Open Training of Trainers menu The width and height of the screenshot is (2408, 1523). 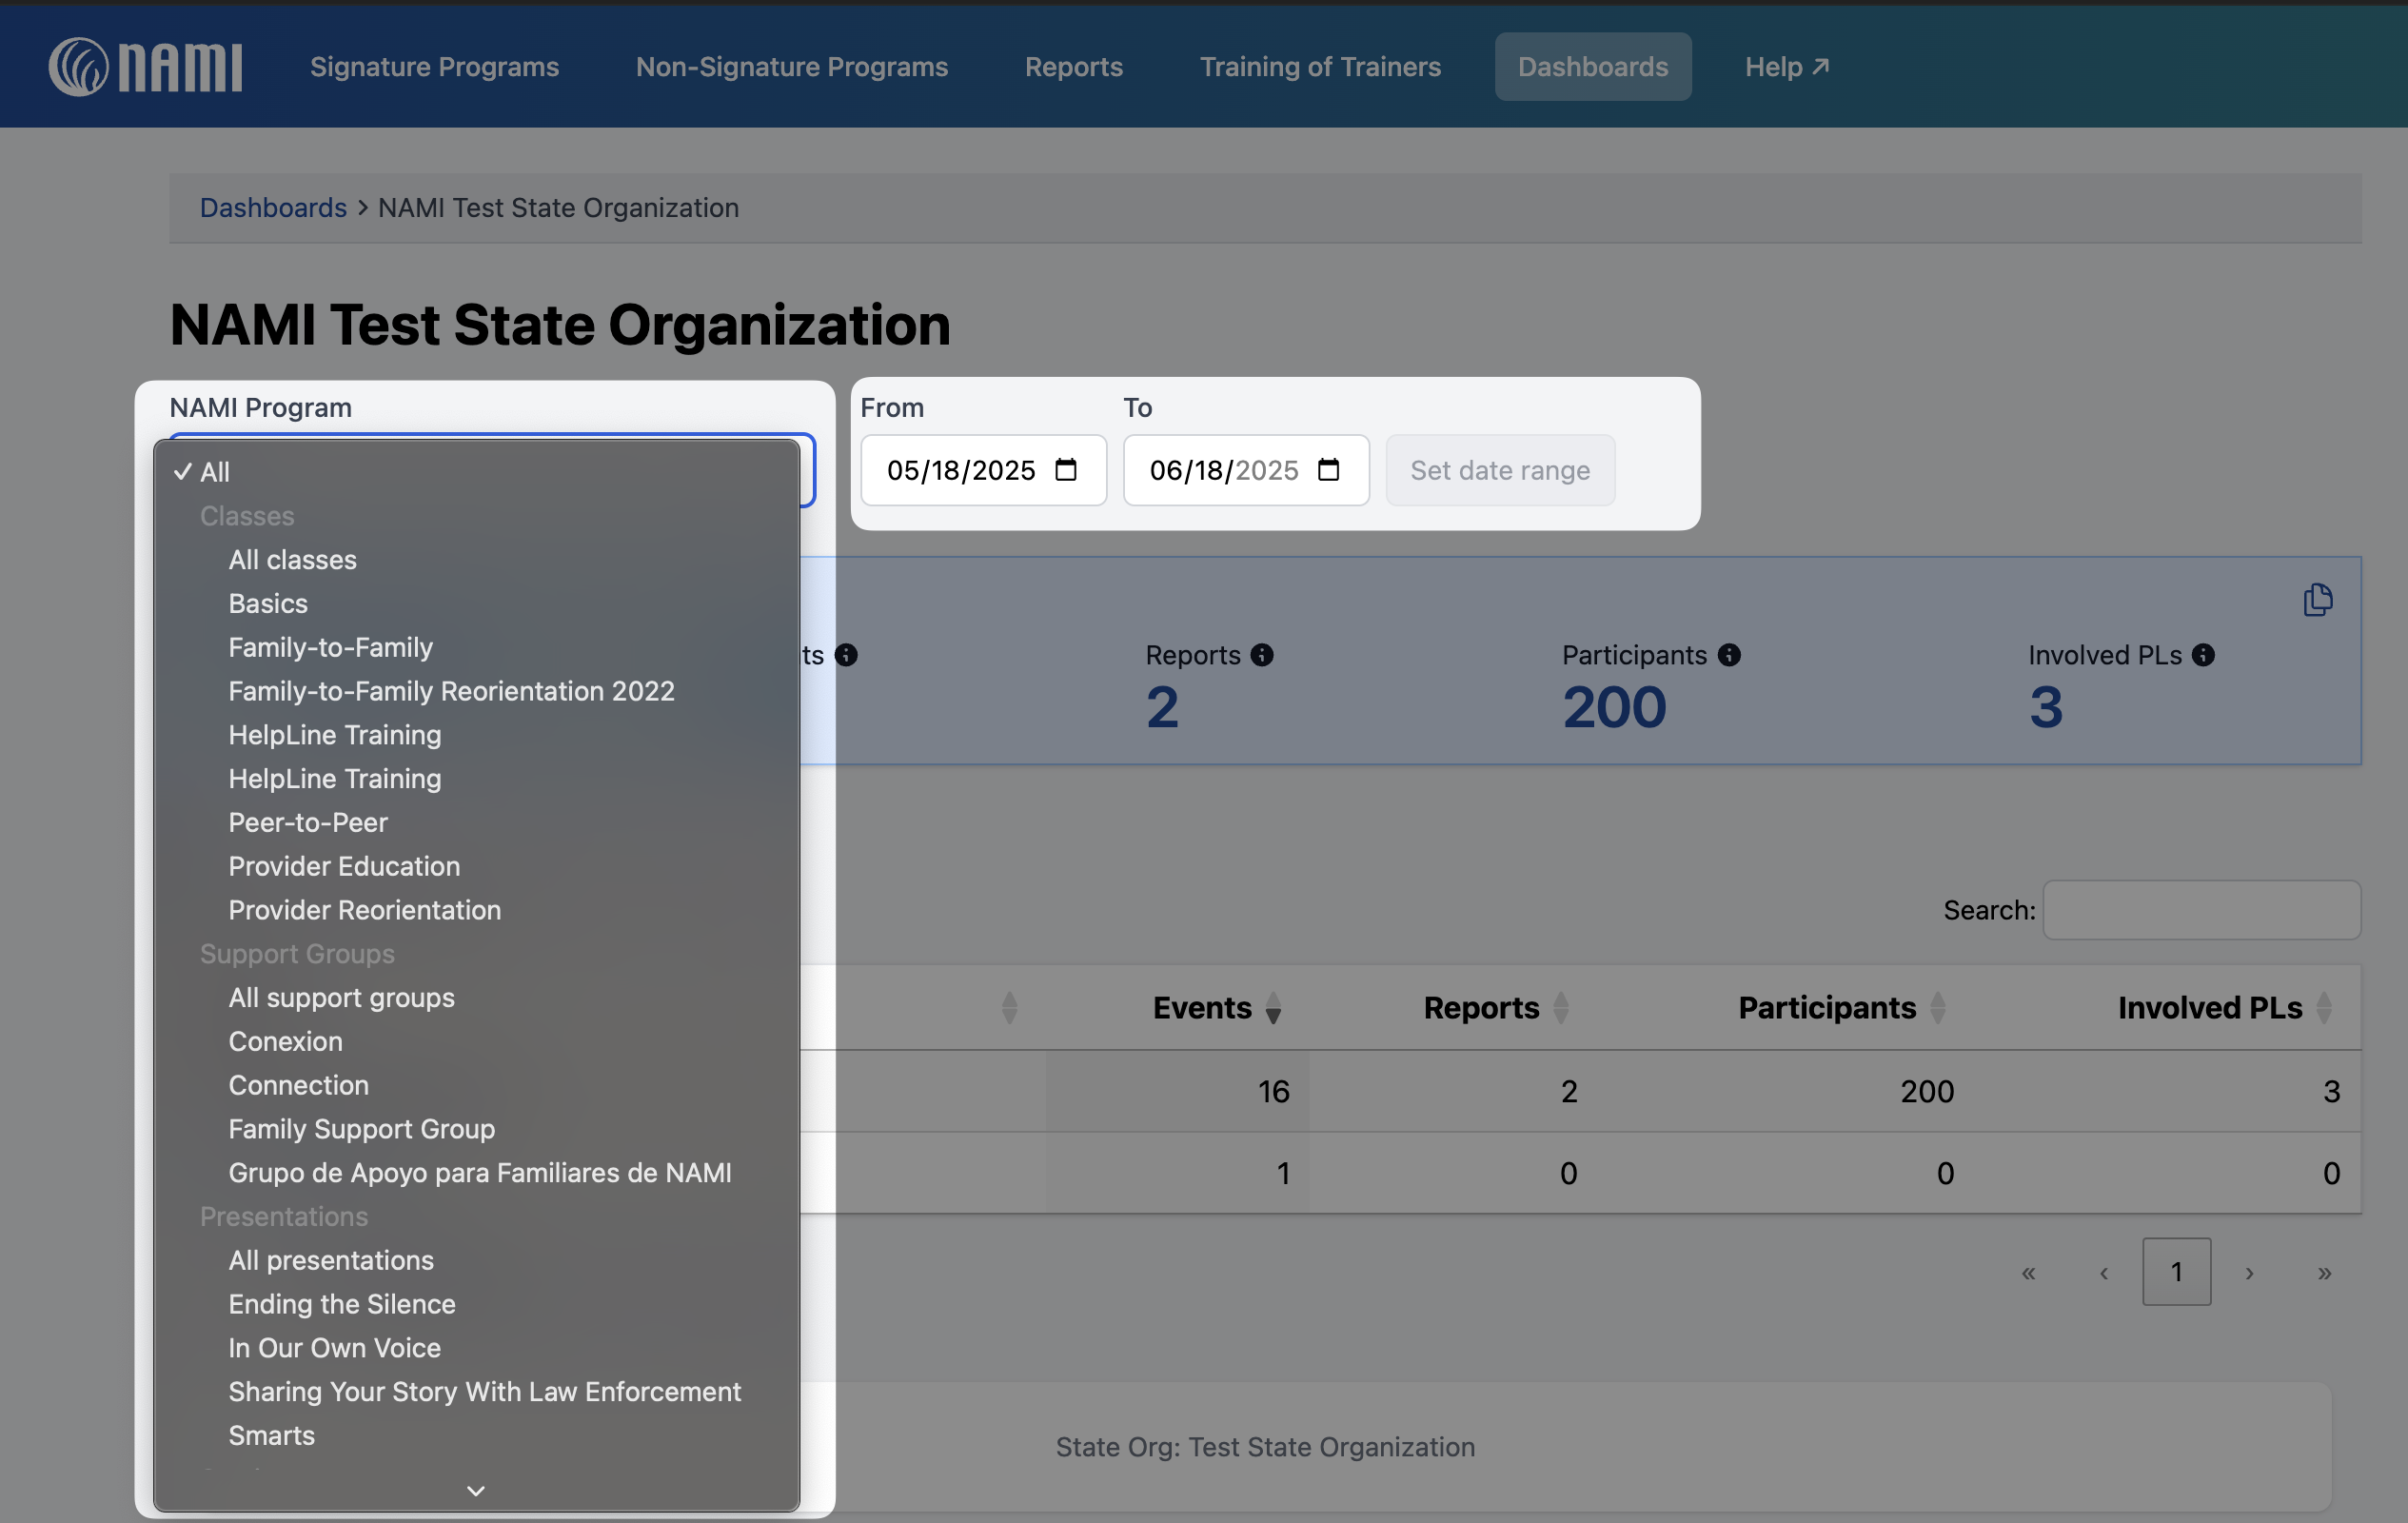click(x=1320, y=66)
